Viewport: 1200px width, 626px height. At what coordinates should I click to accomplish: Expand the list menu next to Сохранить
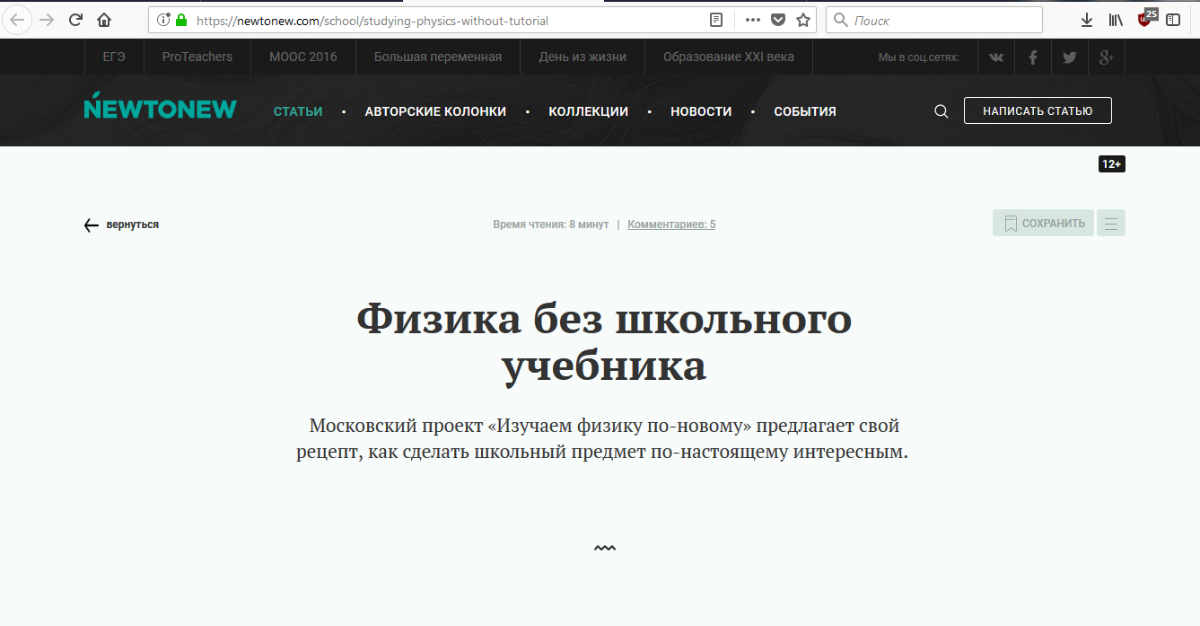(x=1111, y=223)
